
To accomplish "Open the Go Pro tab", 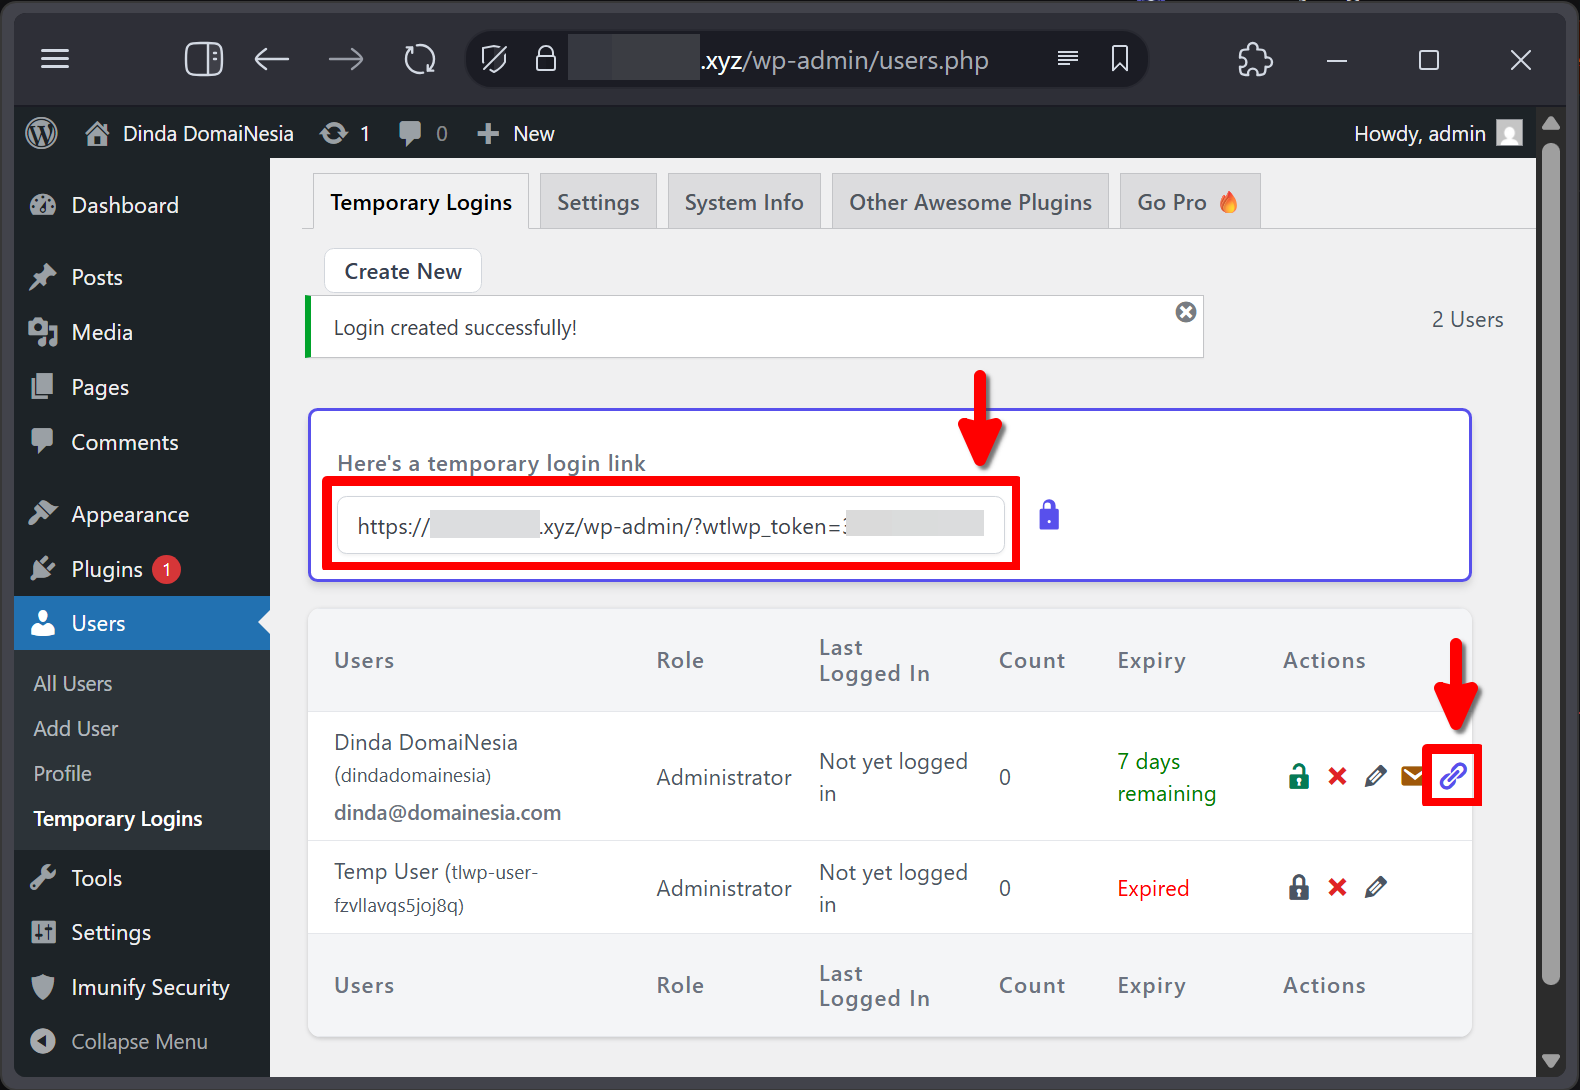I will 1189,202.
